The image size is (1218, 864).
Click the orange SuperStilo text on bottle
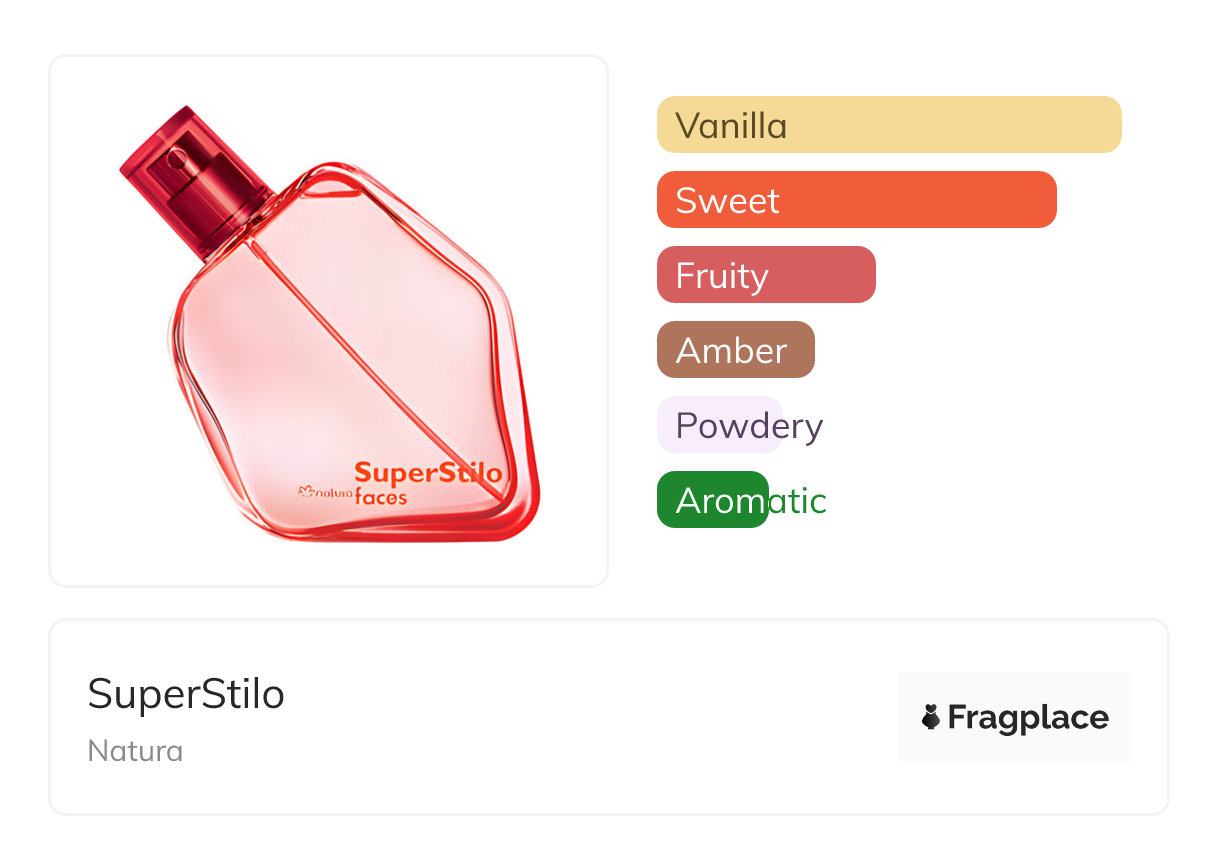click(427, 472)
